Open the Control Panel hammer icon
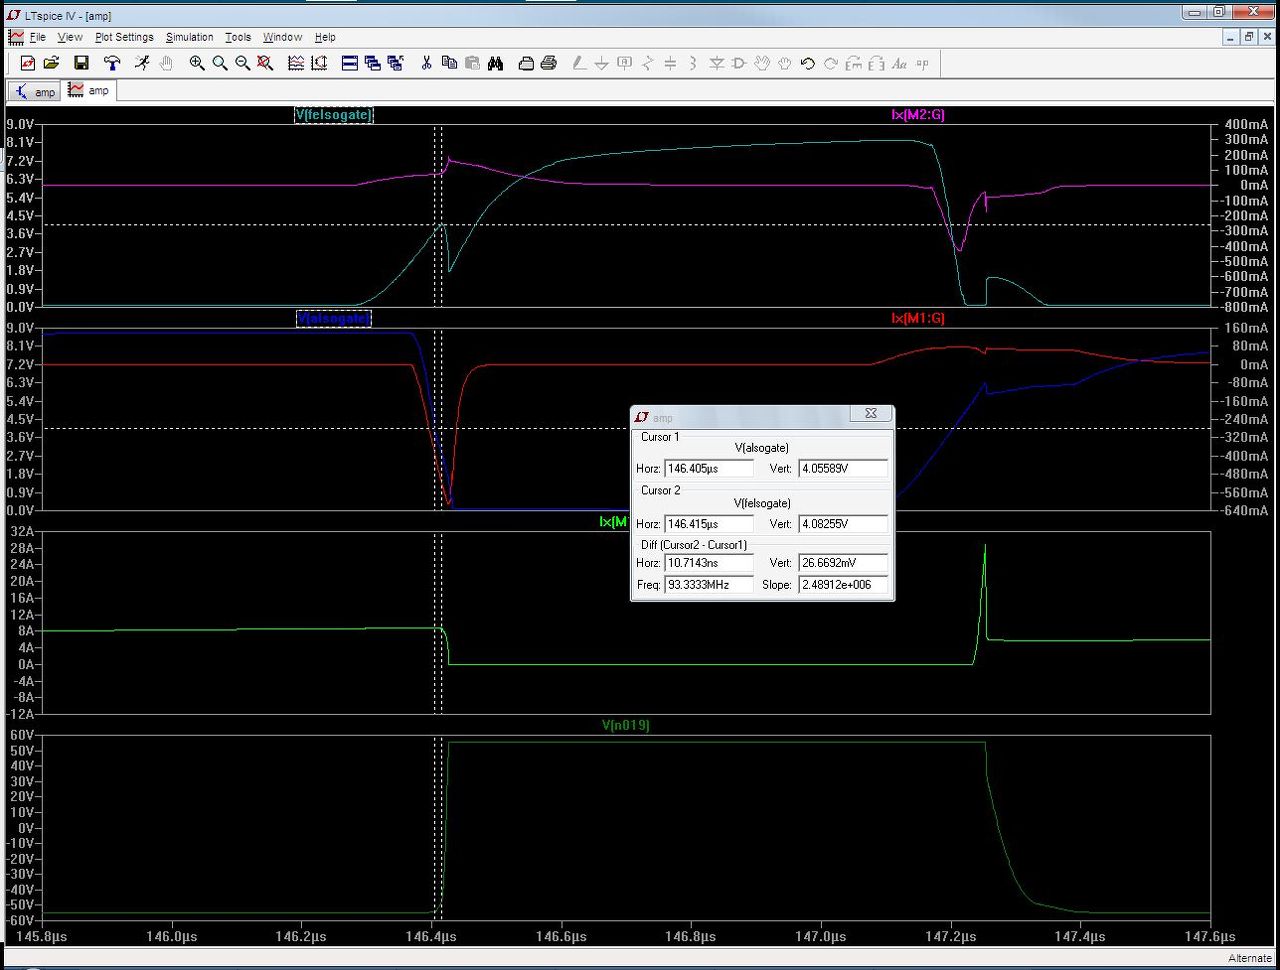This screenshot has width=1280, height=970. coord(112,63)
